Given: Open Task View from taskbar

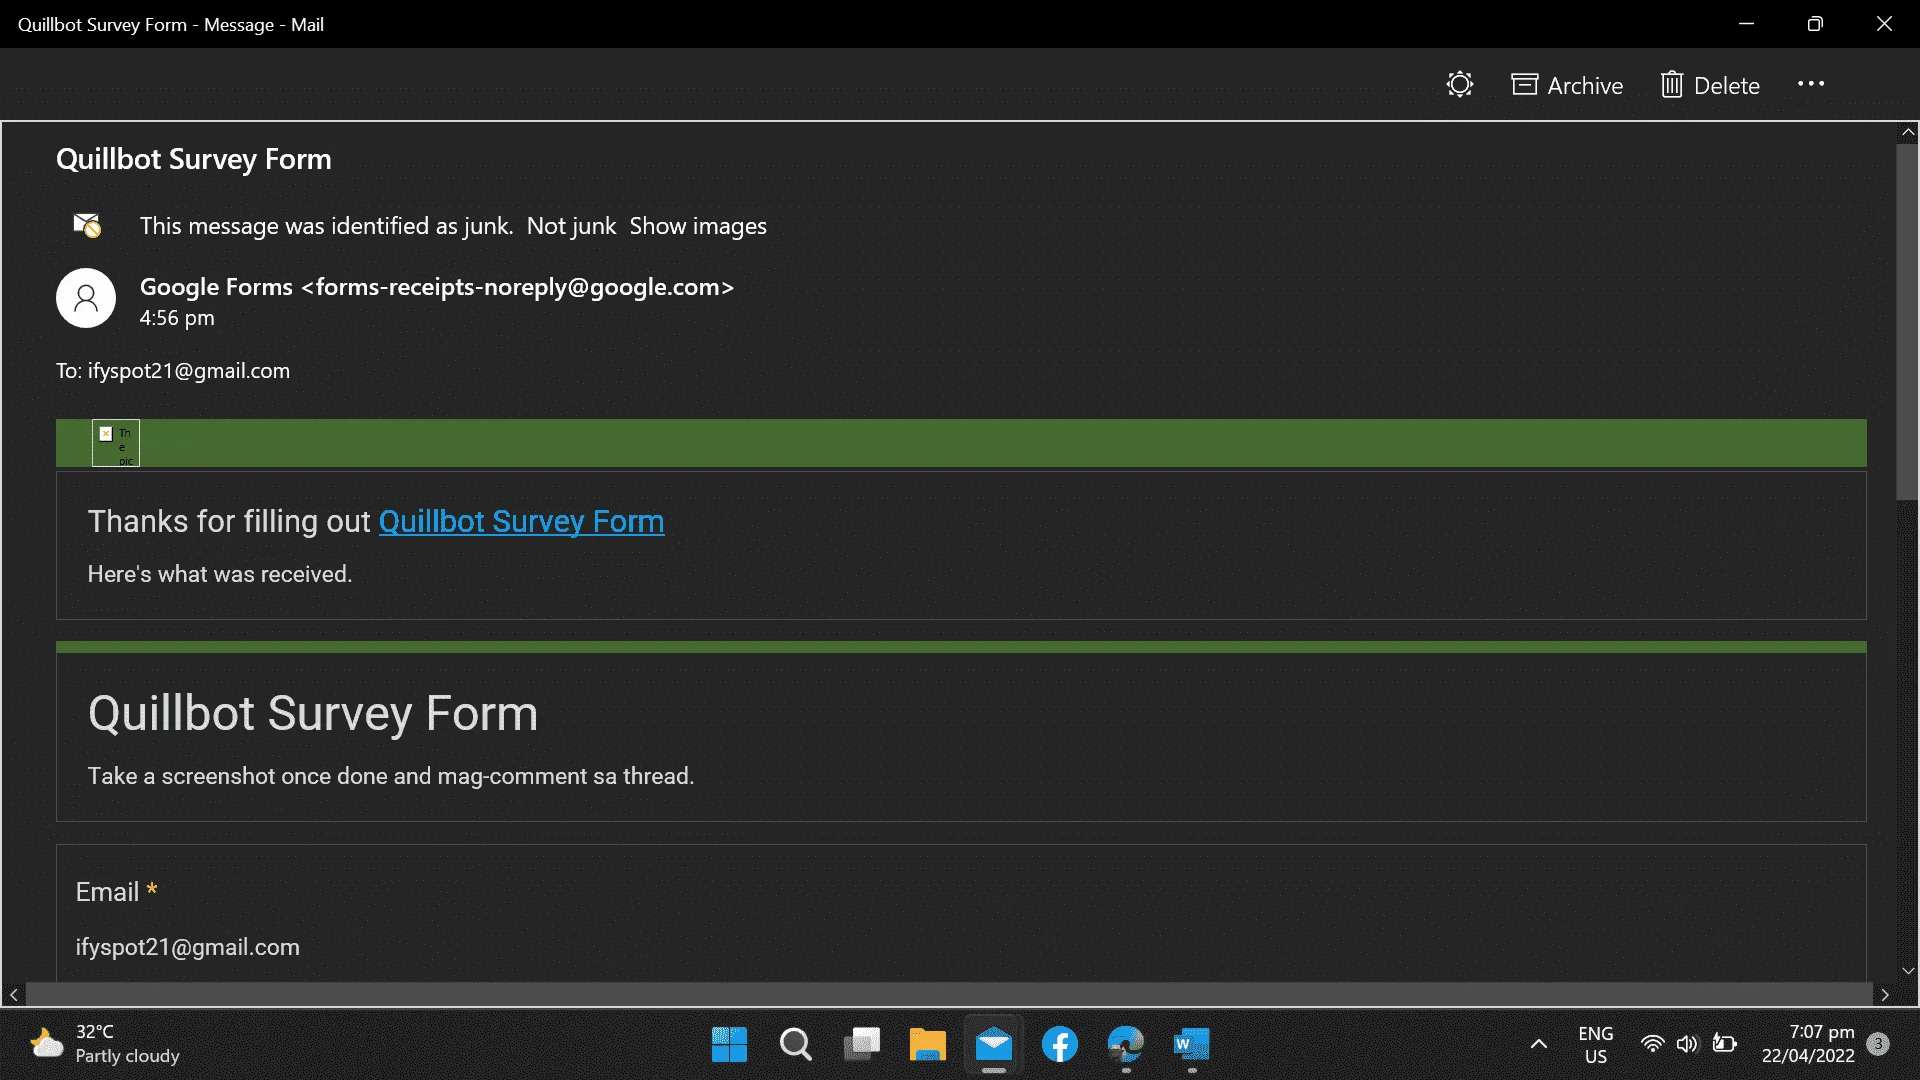Looking at the screenshot, I should click(x=861, y=1045).
